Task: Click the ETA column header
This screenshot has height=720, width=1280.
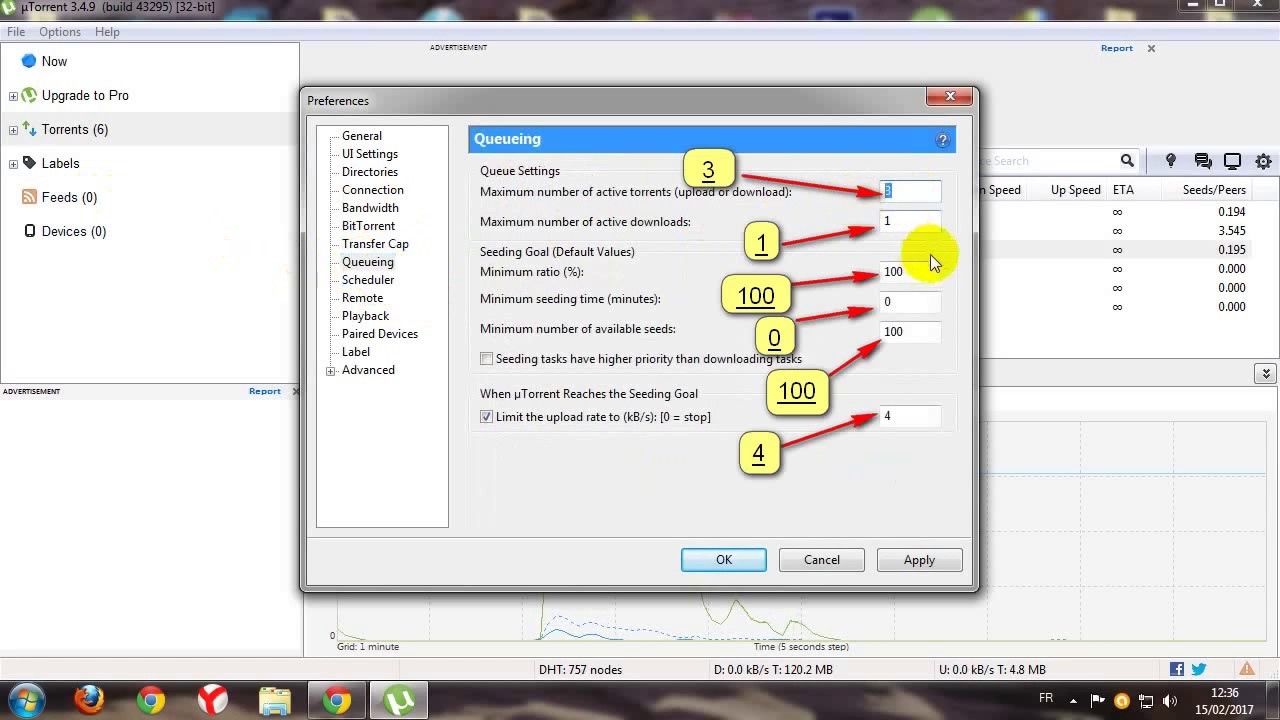Action: 1123,190
